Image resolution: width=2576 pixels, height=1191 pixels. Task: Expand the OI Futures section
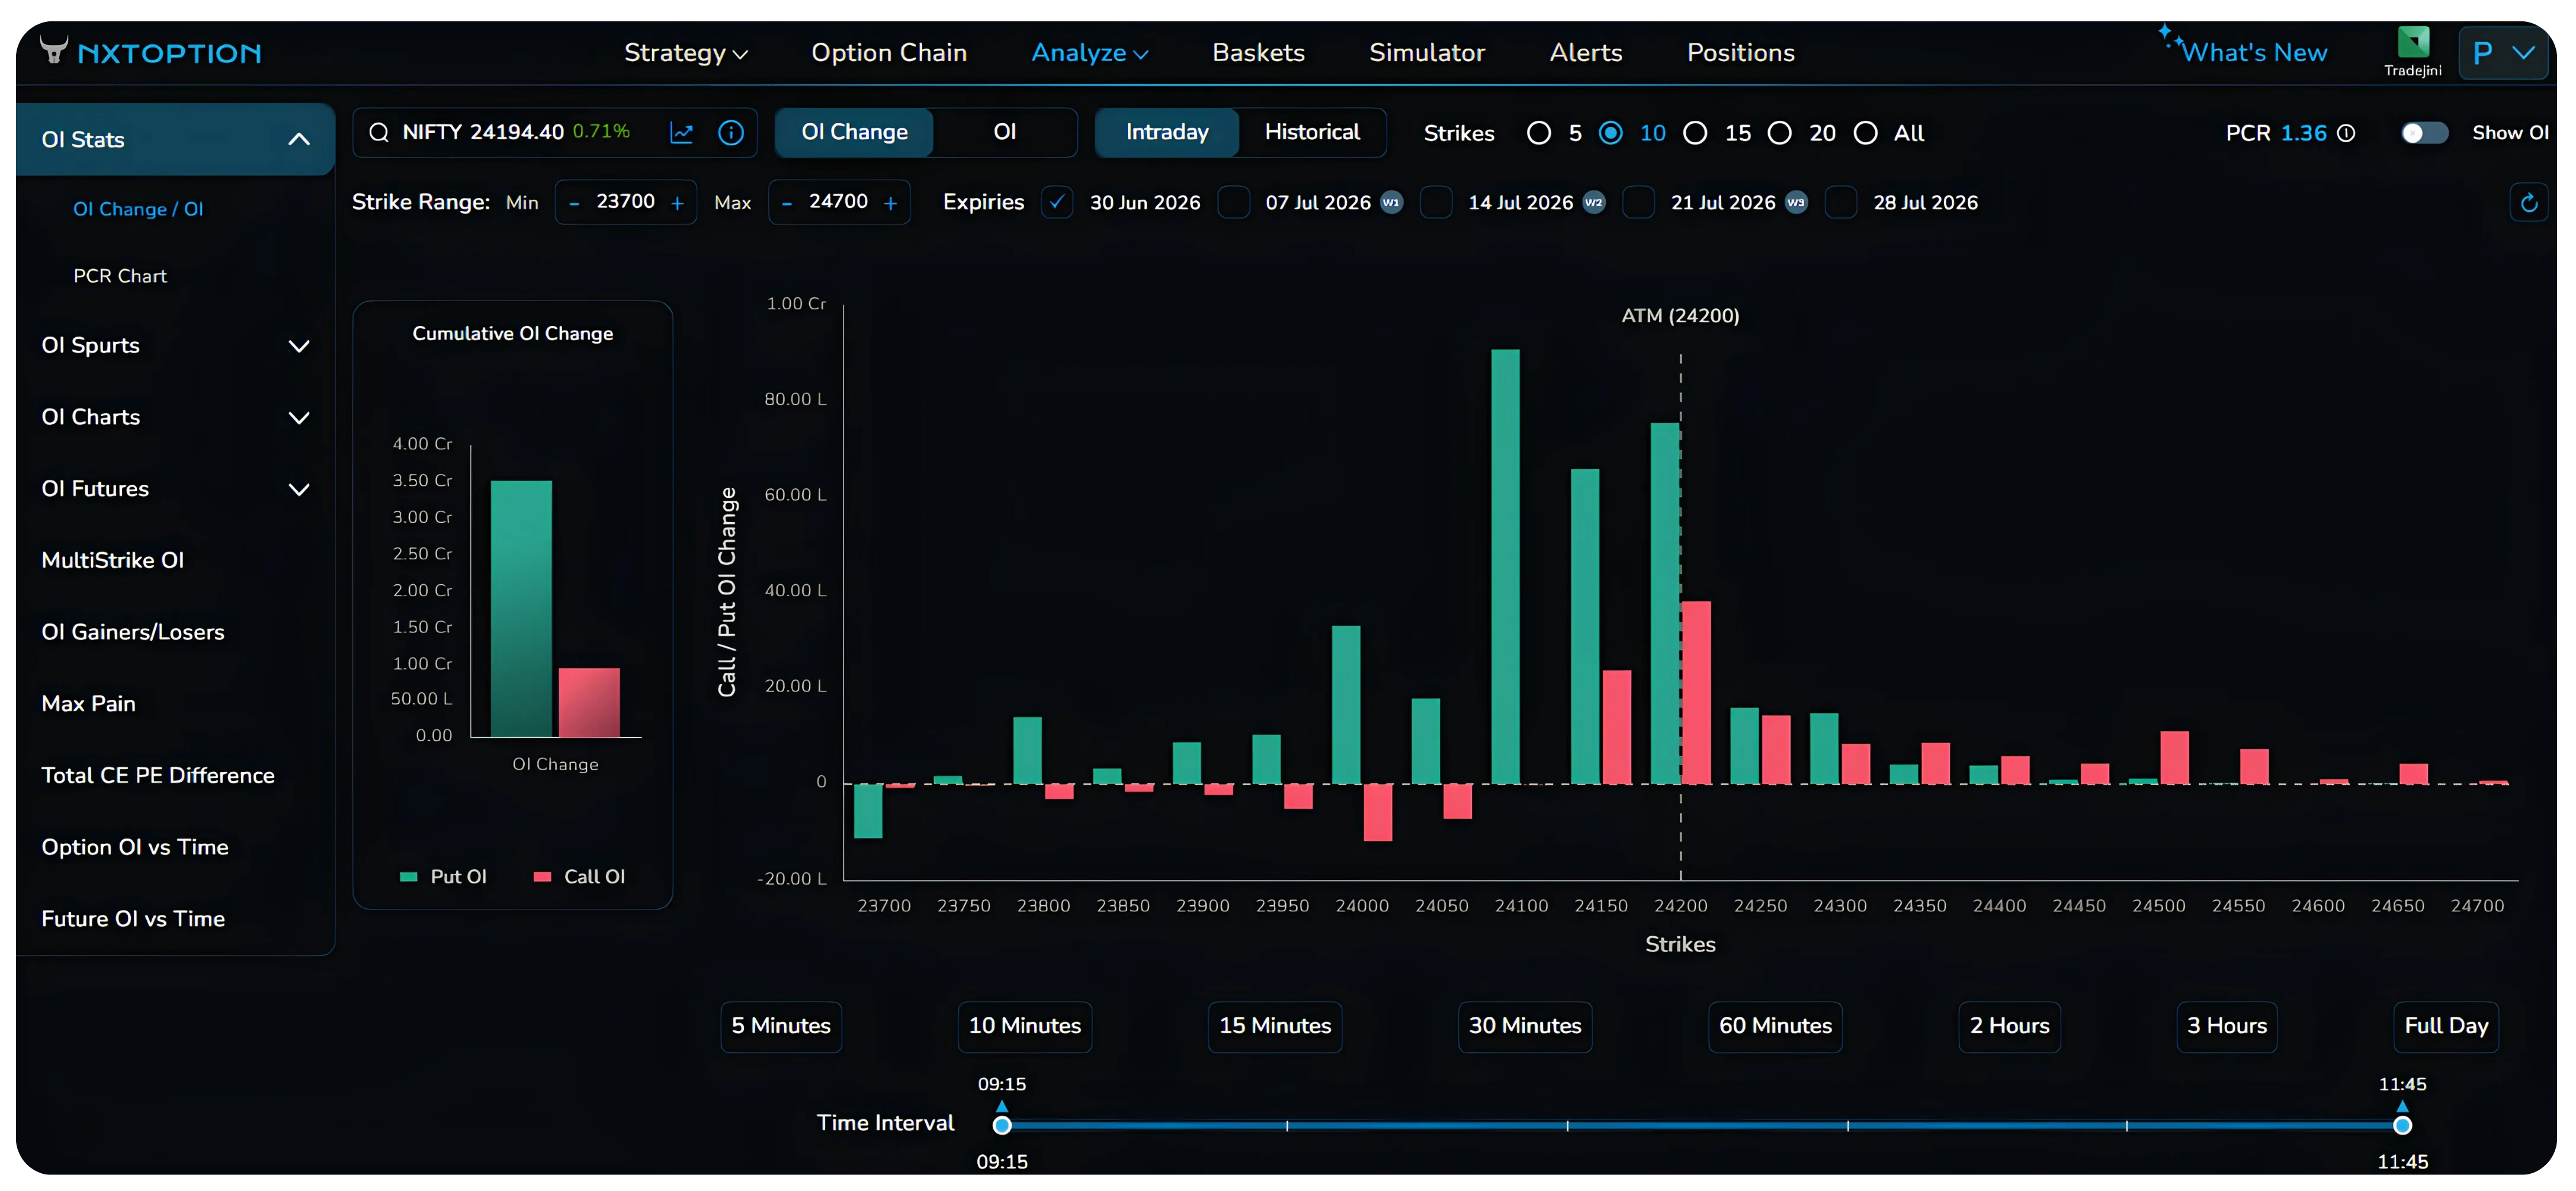coord(299,490)
